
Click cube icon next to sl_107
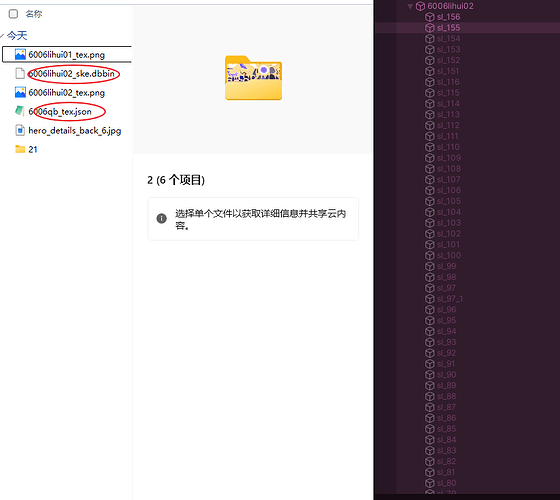(430, 179)
